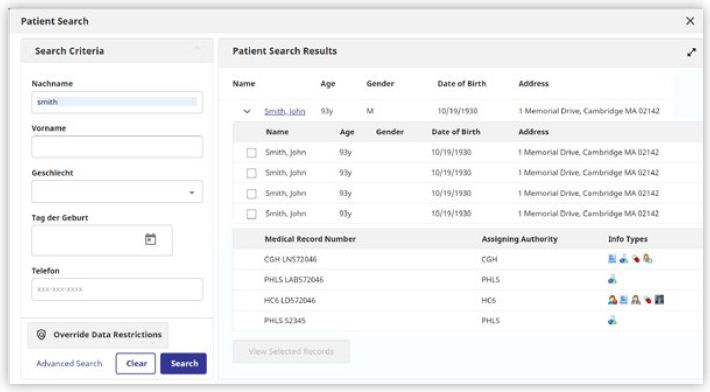
Task: Select the PHLS 52345 record number
Action: tap(284, 320)
